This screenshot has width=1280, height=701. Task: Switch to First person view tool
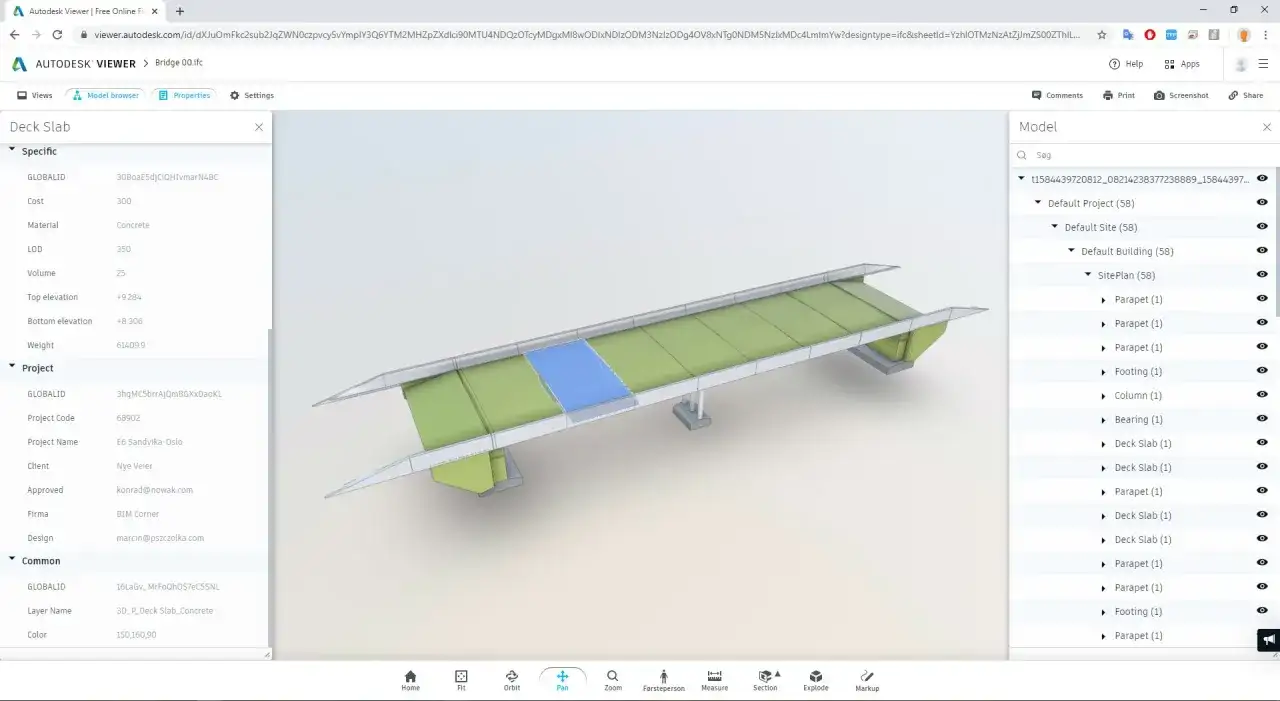664,680
